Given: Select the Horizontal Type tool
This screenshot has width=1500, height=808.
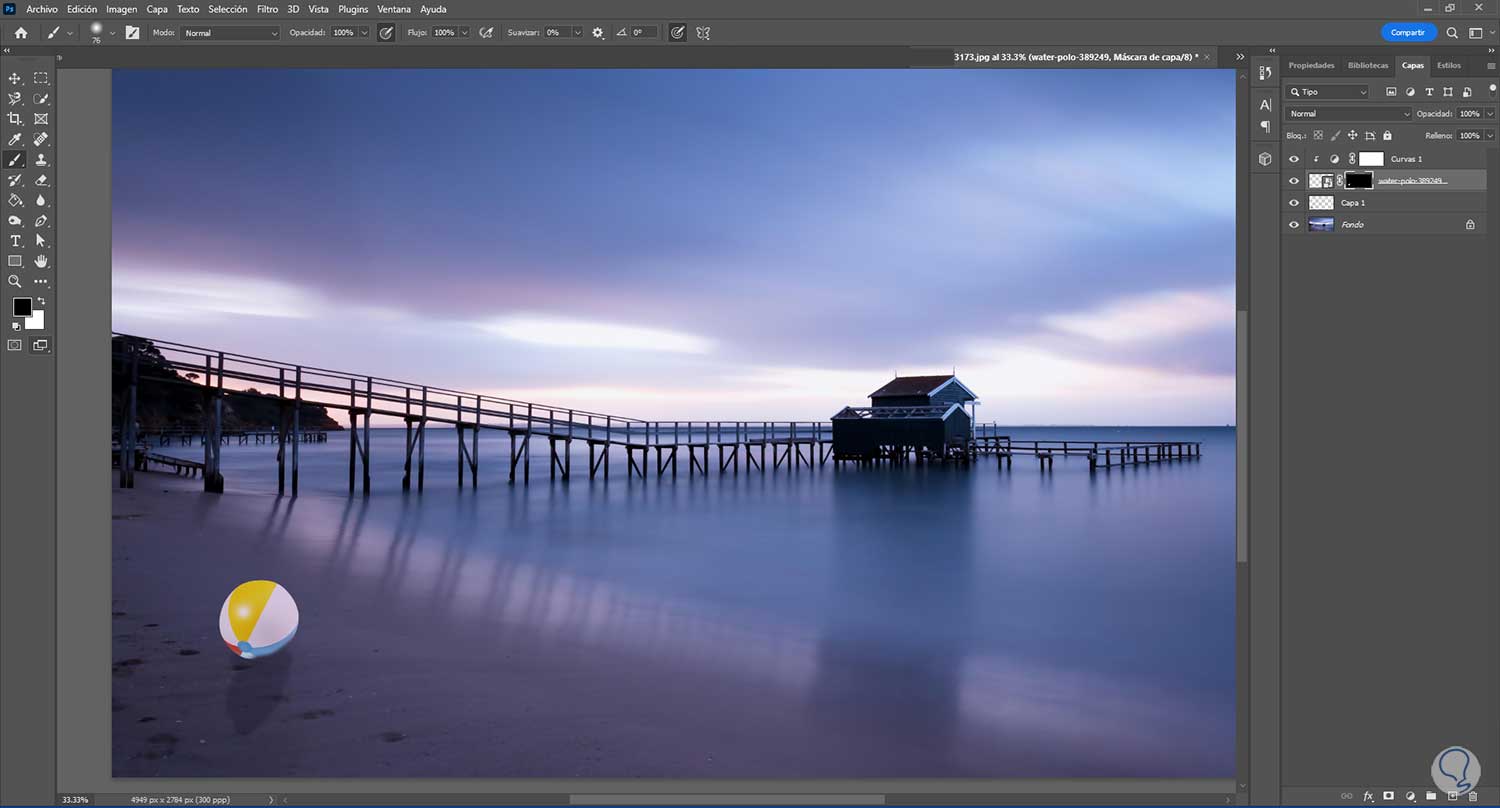Looking at the screenshot, I should pos(15,241).
